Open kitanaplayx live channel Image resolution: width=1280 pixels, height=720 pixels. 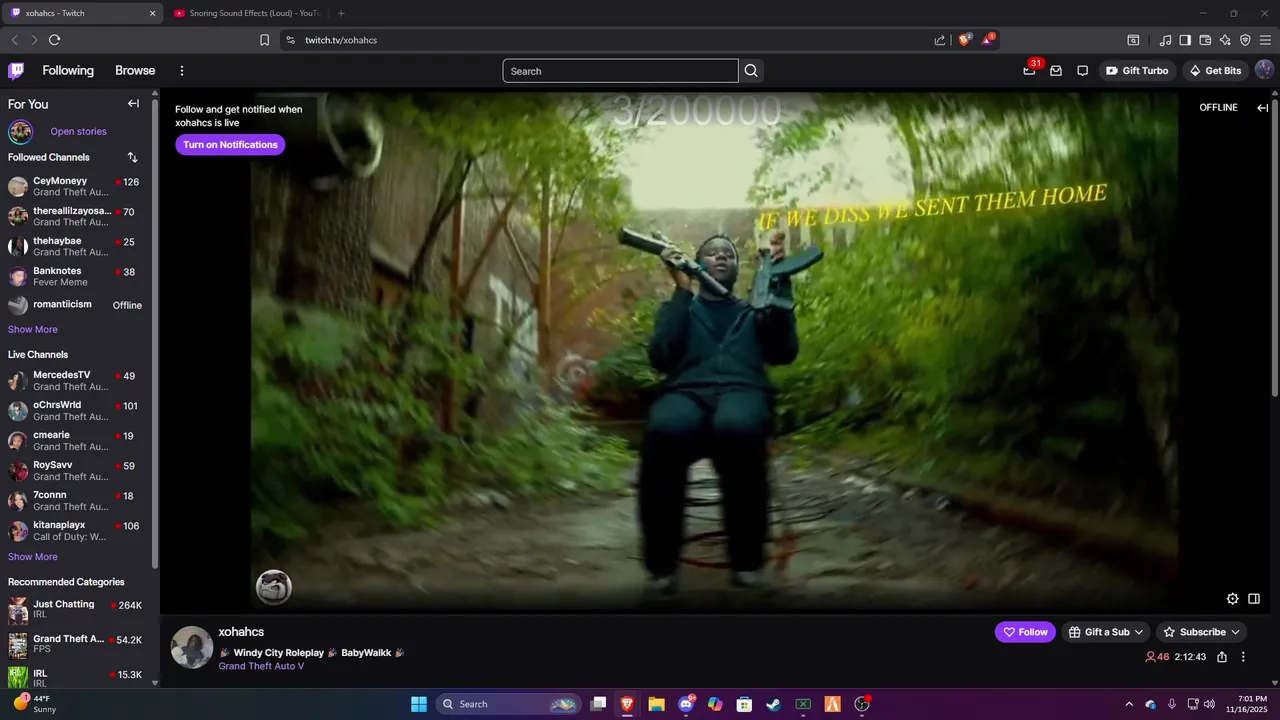[x=75, y=531]
